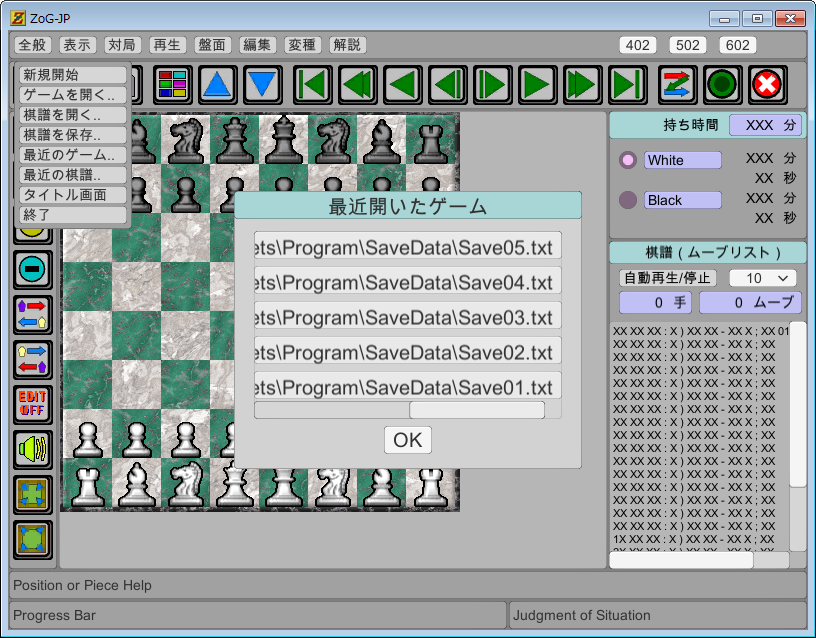Choose 新規開始 from the menu

pos(73,75)
